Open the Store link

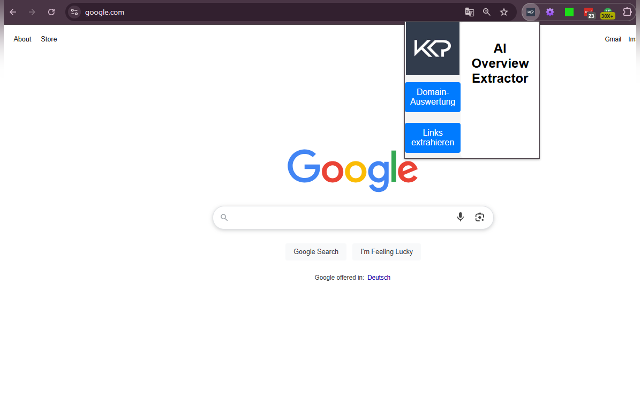click(x=49, y=39)
